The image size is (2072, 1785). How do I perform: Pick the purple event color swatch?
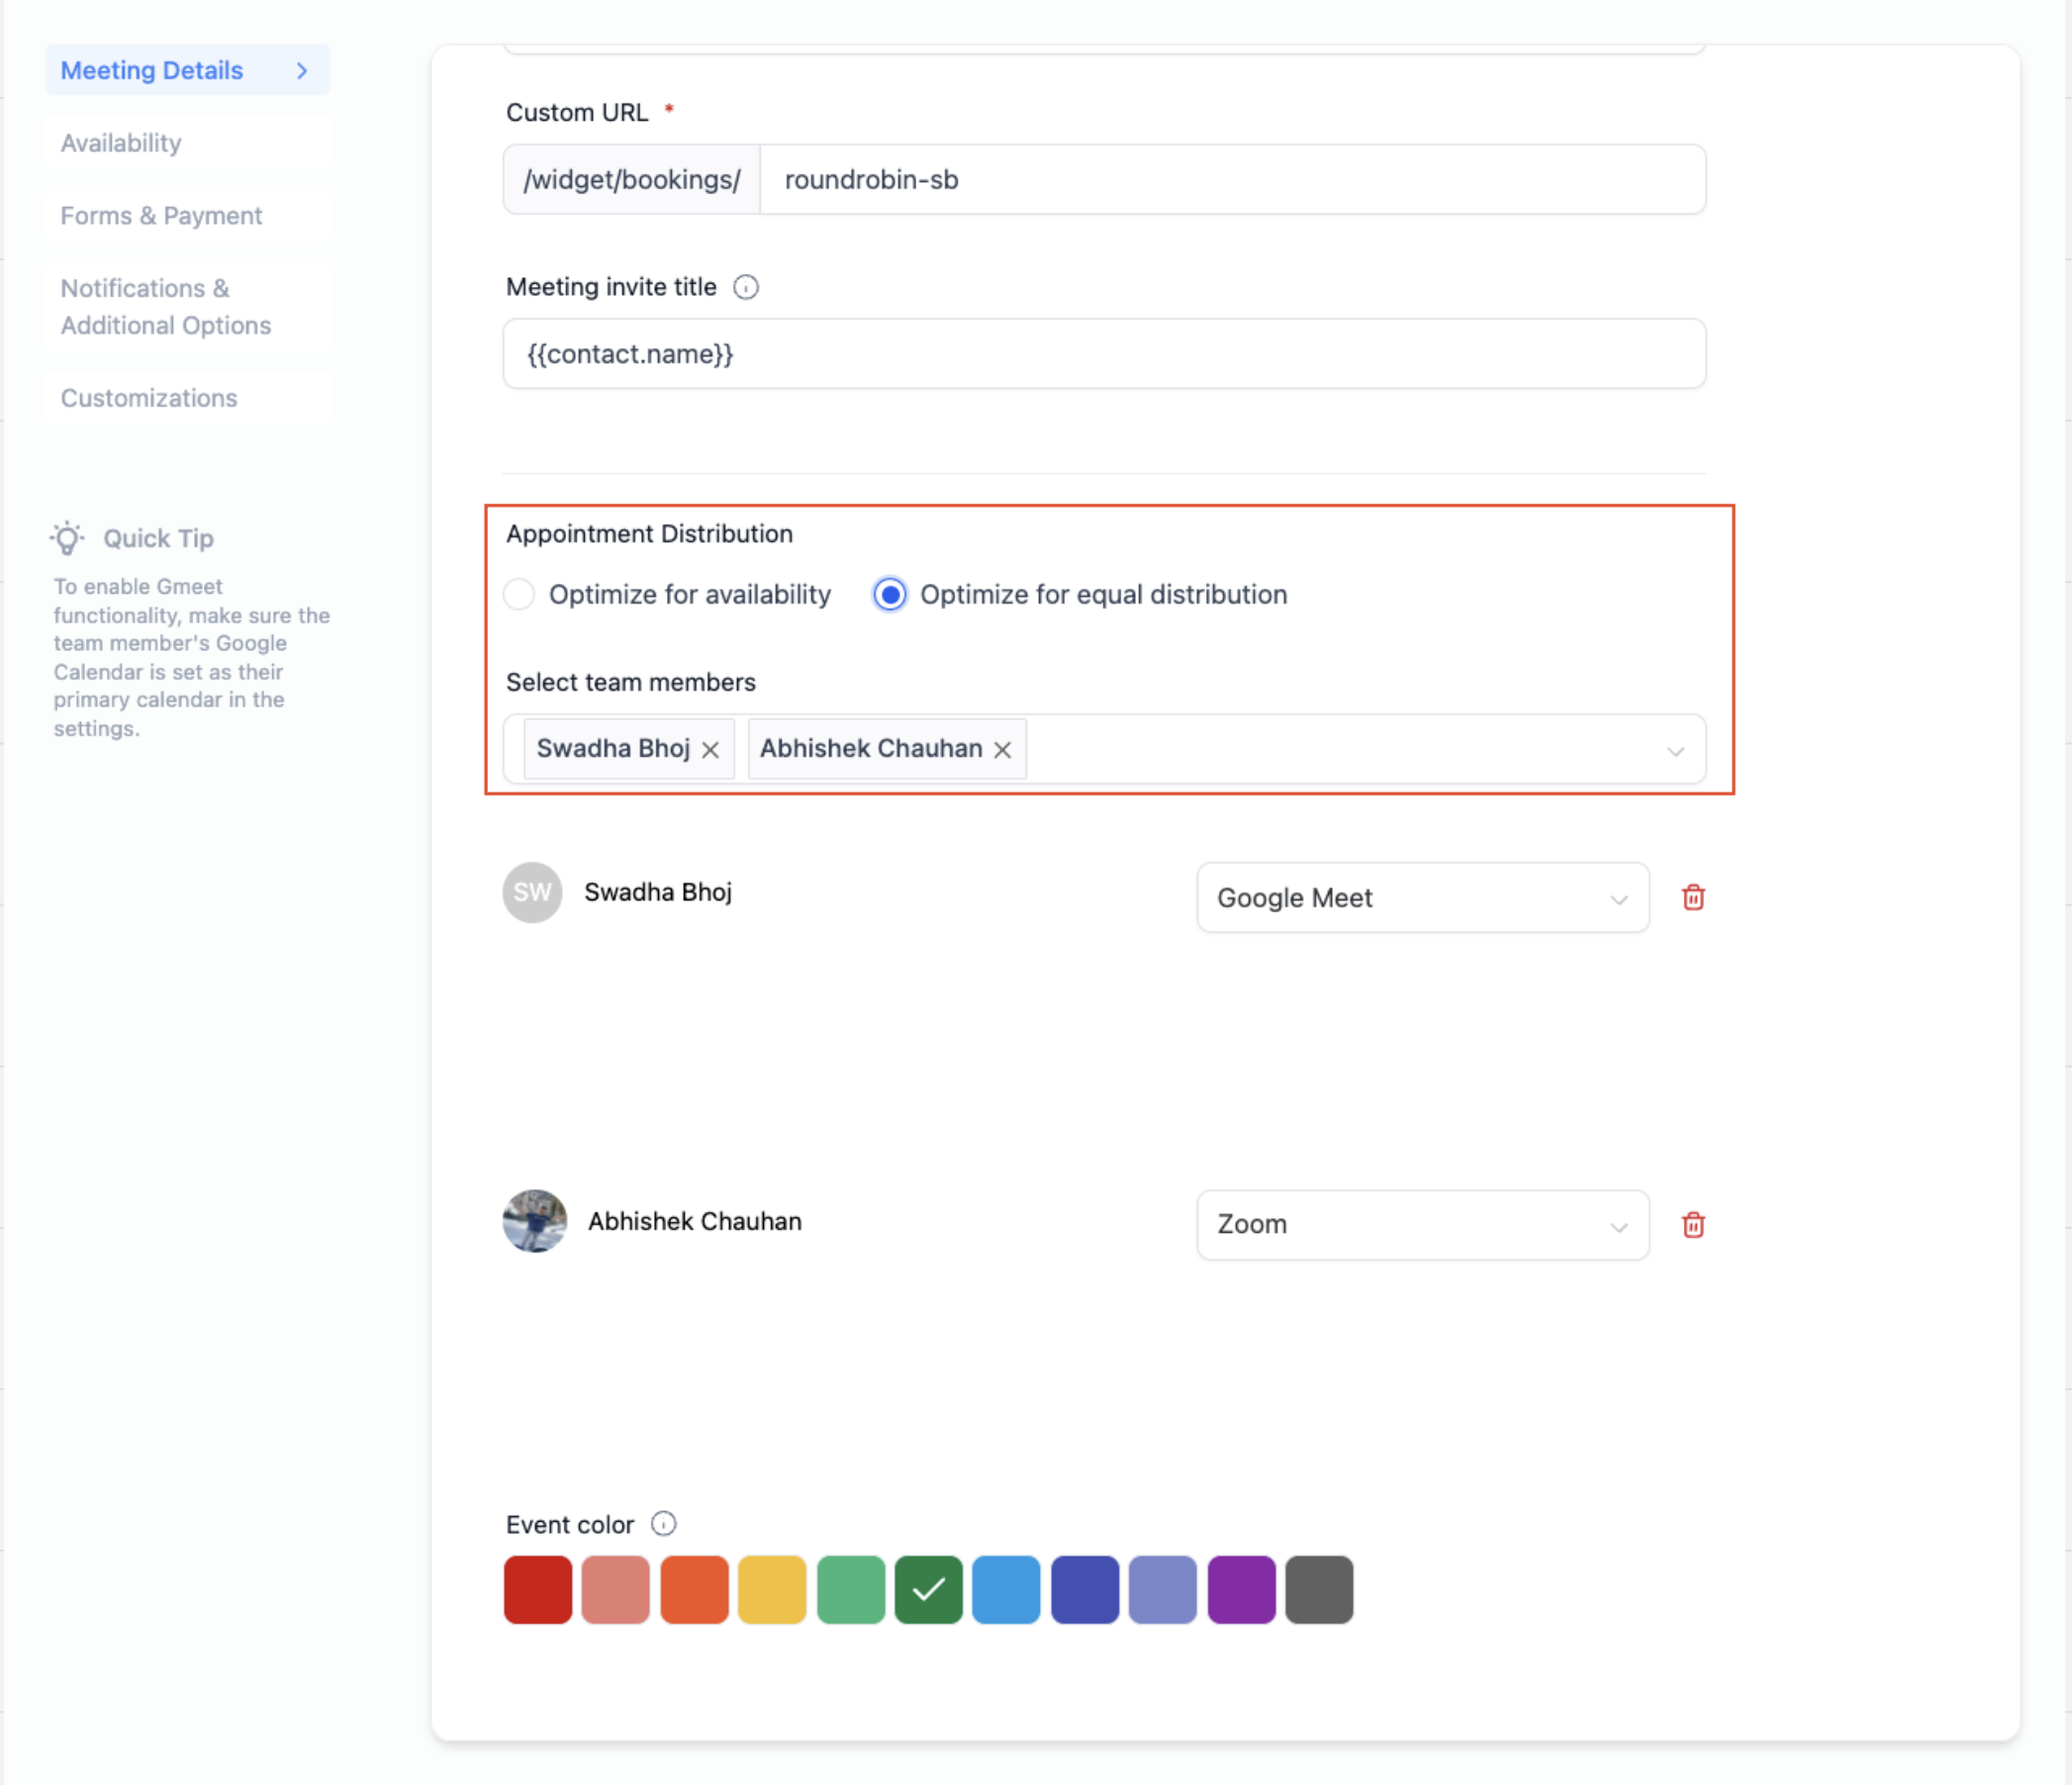coord(1240,1588)
